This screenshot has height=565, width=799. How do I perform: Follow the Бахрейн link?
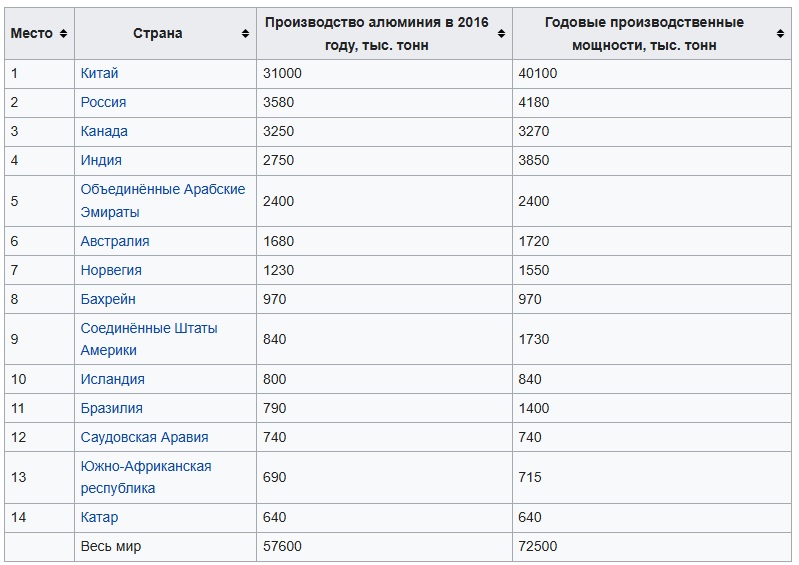click(108, 299)
